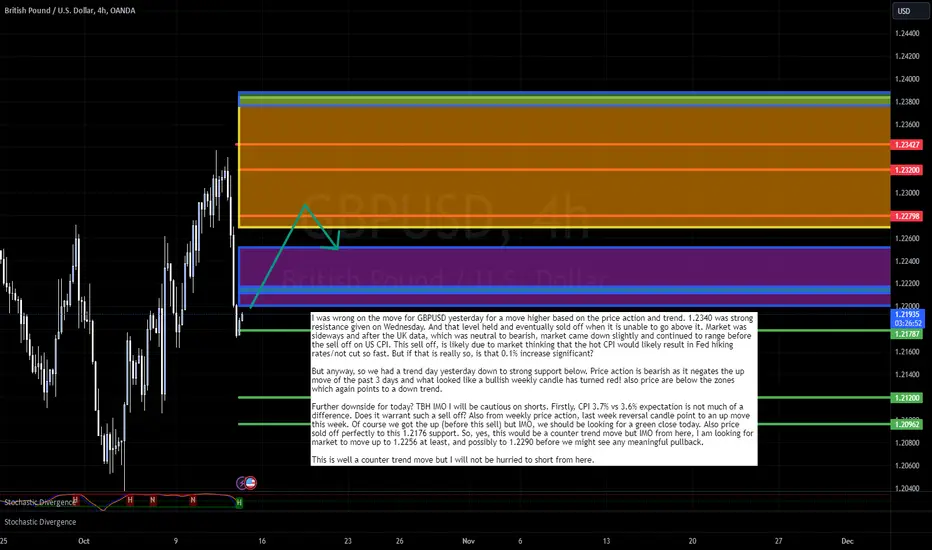
Task: Click the 03:26:52 candle countdown timer
Action: 908,323
